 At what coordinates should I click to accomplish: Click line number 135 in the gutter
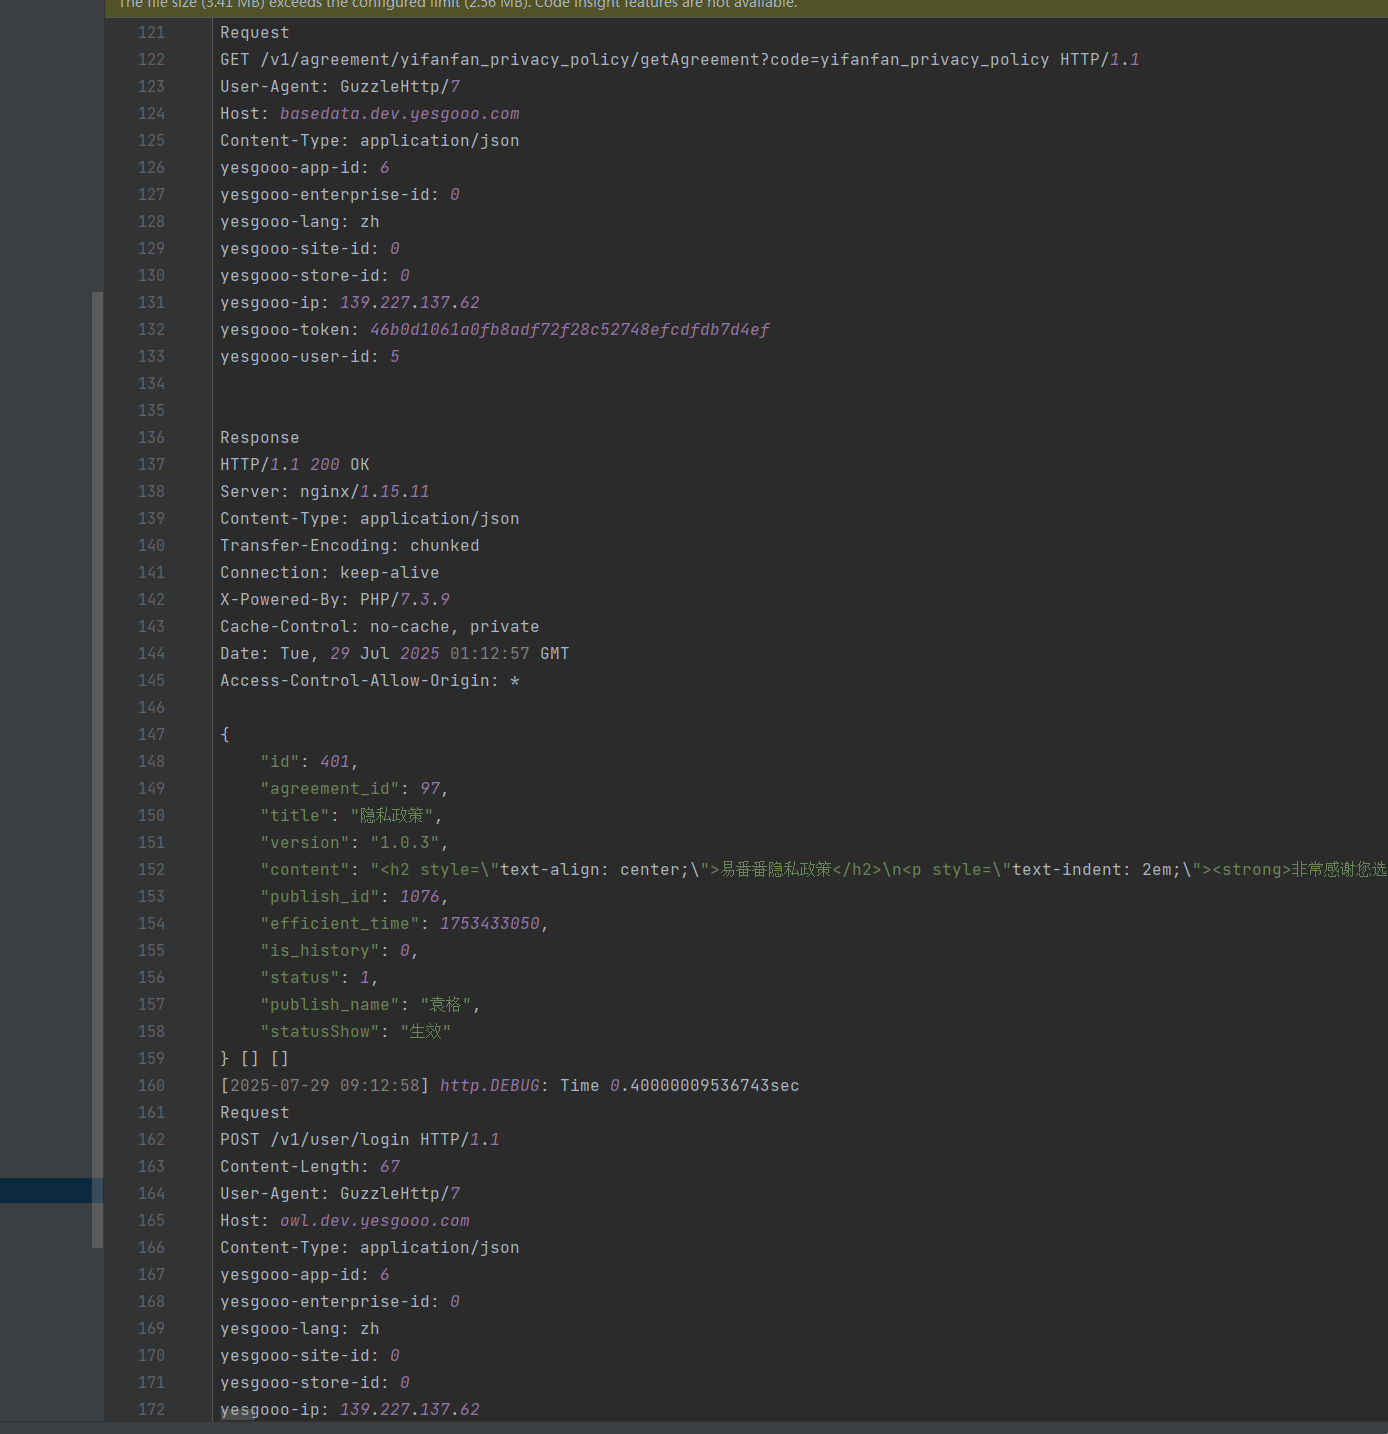[x=152, y=411]
